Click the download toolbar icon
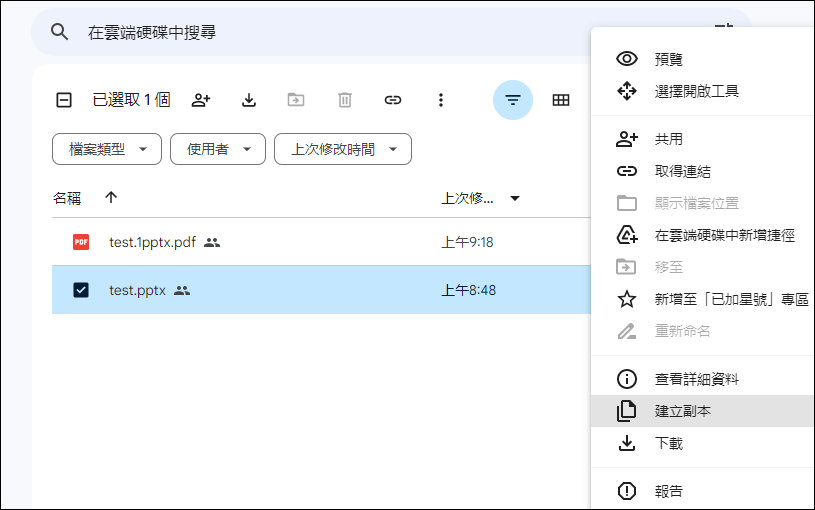 pos(249,100)
